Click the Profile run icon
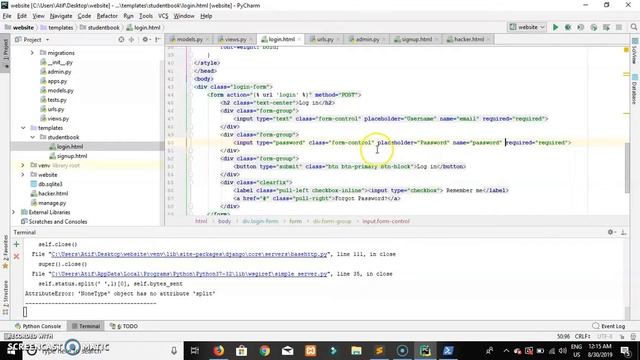The height and width of the screenshot is (360, 640). click(x=593, y=27)
